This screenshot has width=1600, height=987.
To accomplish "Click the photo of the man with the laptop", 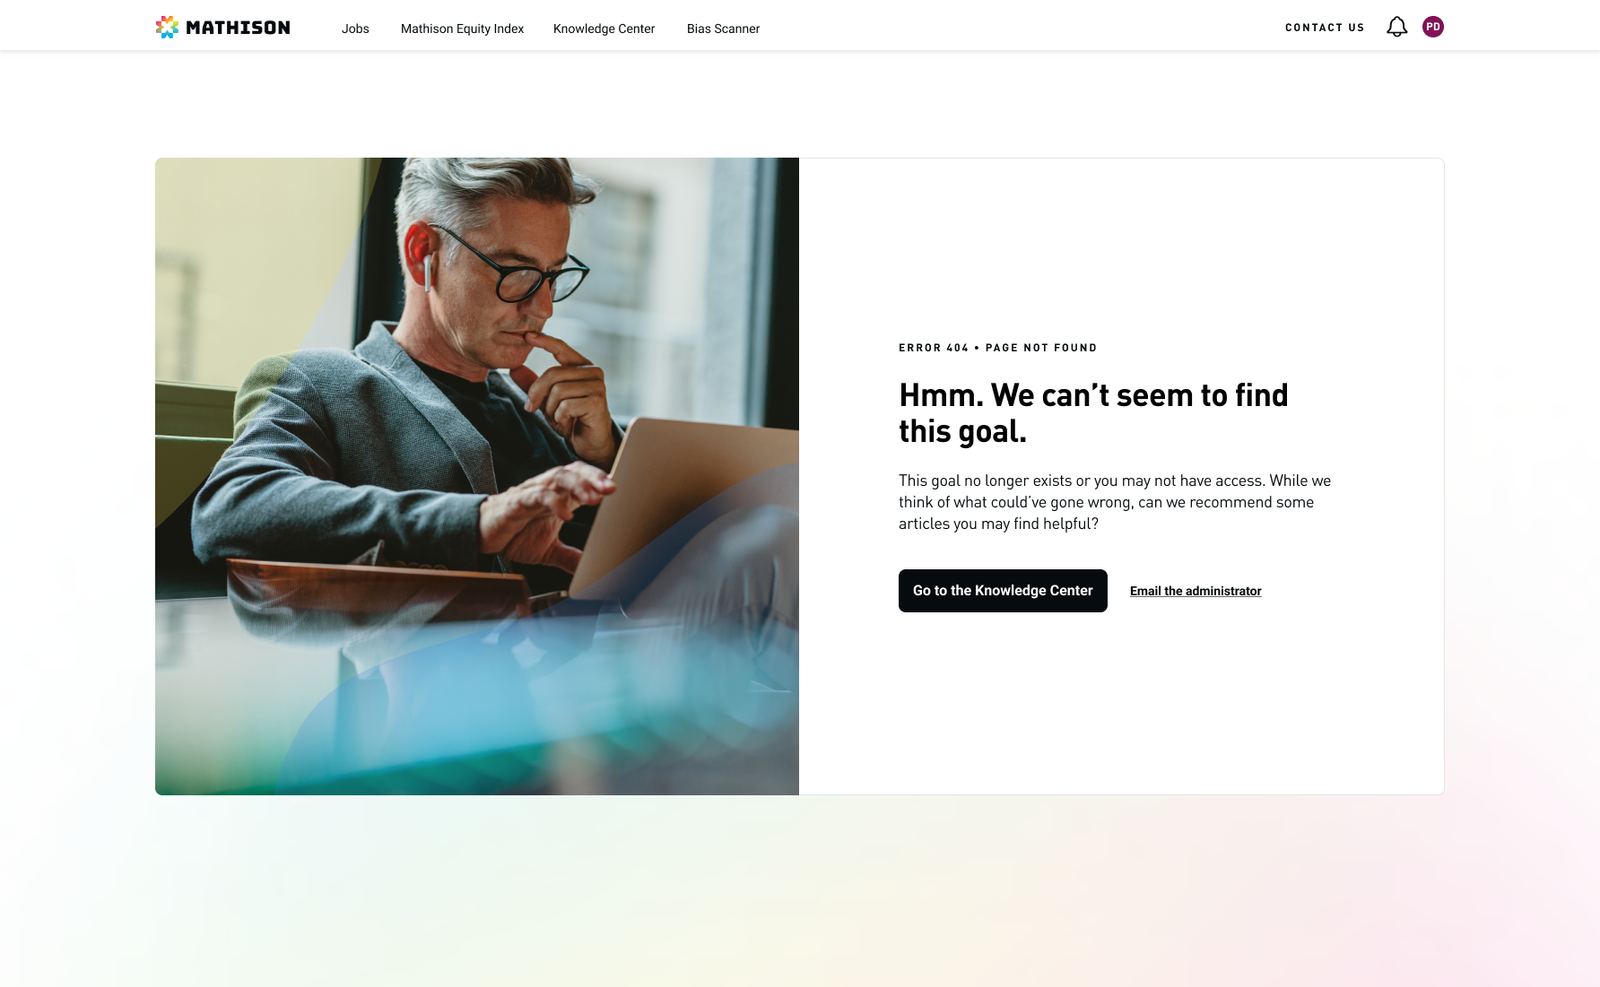I will point(477,476).
